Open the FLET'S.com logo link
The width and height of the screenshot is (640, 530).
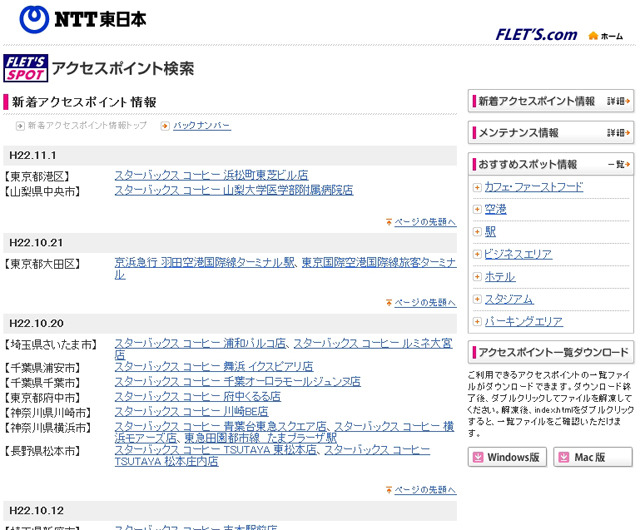coord(536,35)
